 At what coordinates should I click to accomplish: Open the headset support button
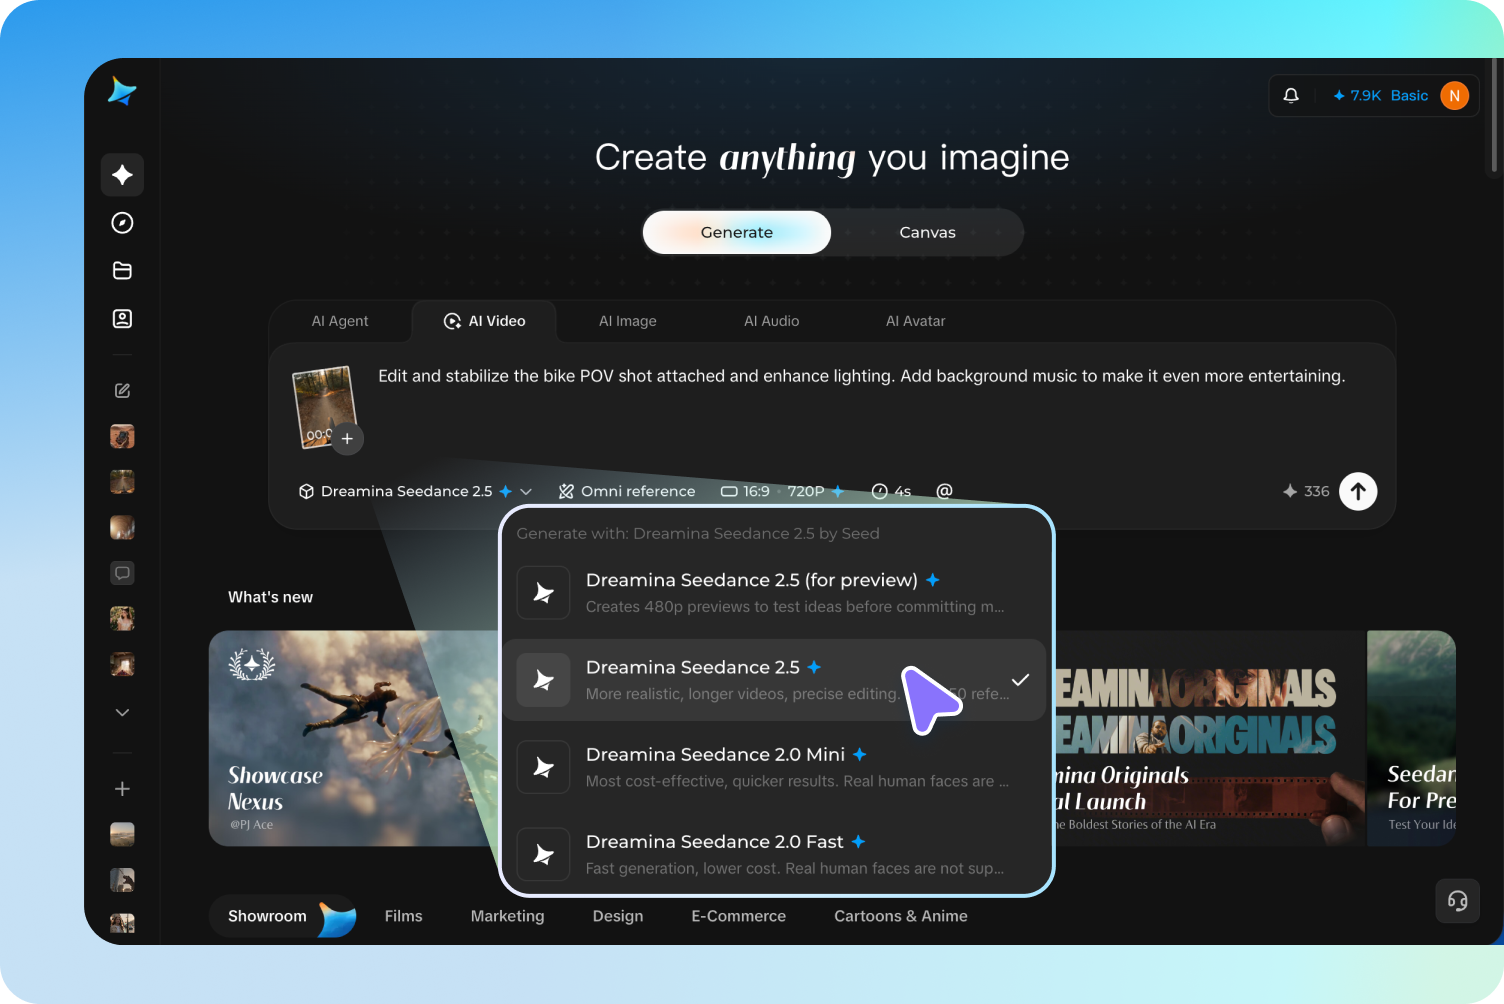tap(1457, 901)
